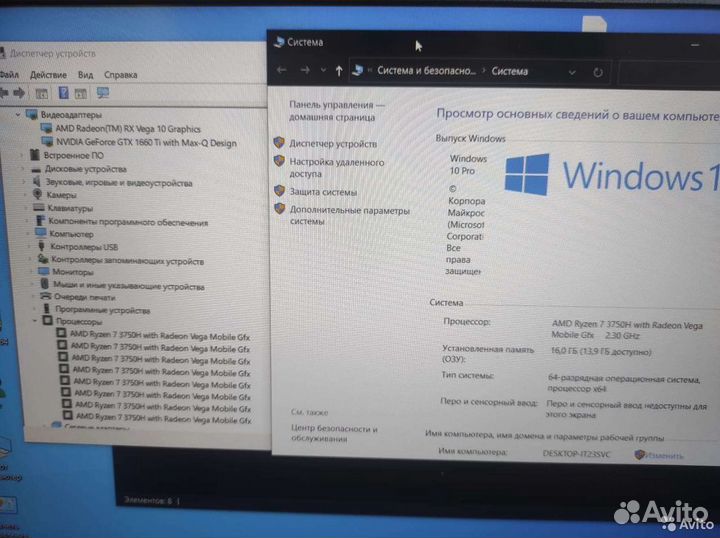This screenshot has height=538, width=720.
Task: Click the Очереди печати printer icon
Action: click(x=45, y=297)
